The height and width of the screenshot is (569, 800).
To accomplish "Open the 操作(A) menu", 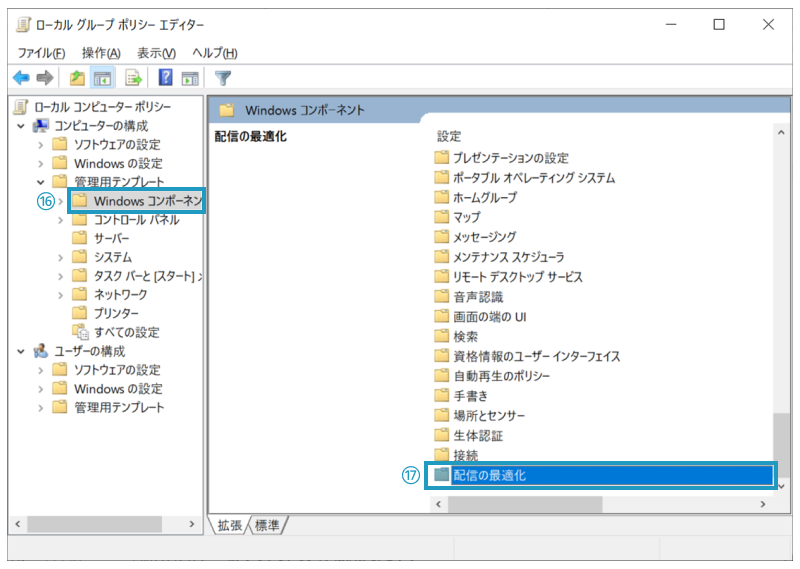I will click(x=101, y=53).
